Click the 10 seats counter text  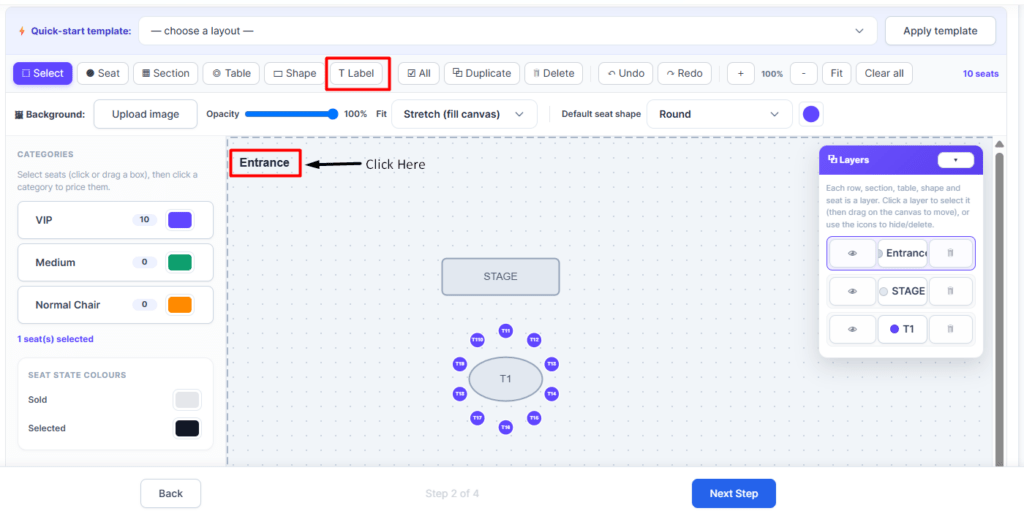tap(980, 74)
